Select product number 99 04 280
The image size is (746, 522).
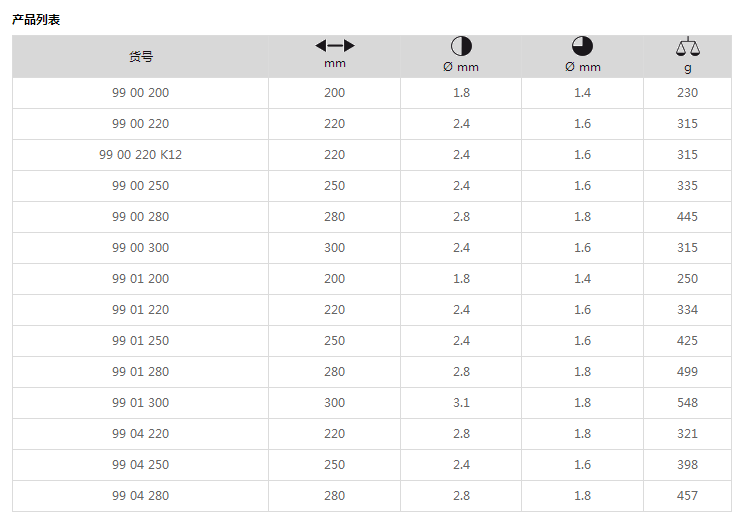(140, 496)
